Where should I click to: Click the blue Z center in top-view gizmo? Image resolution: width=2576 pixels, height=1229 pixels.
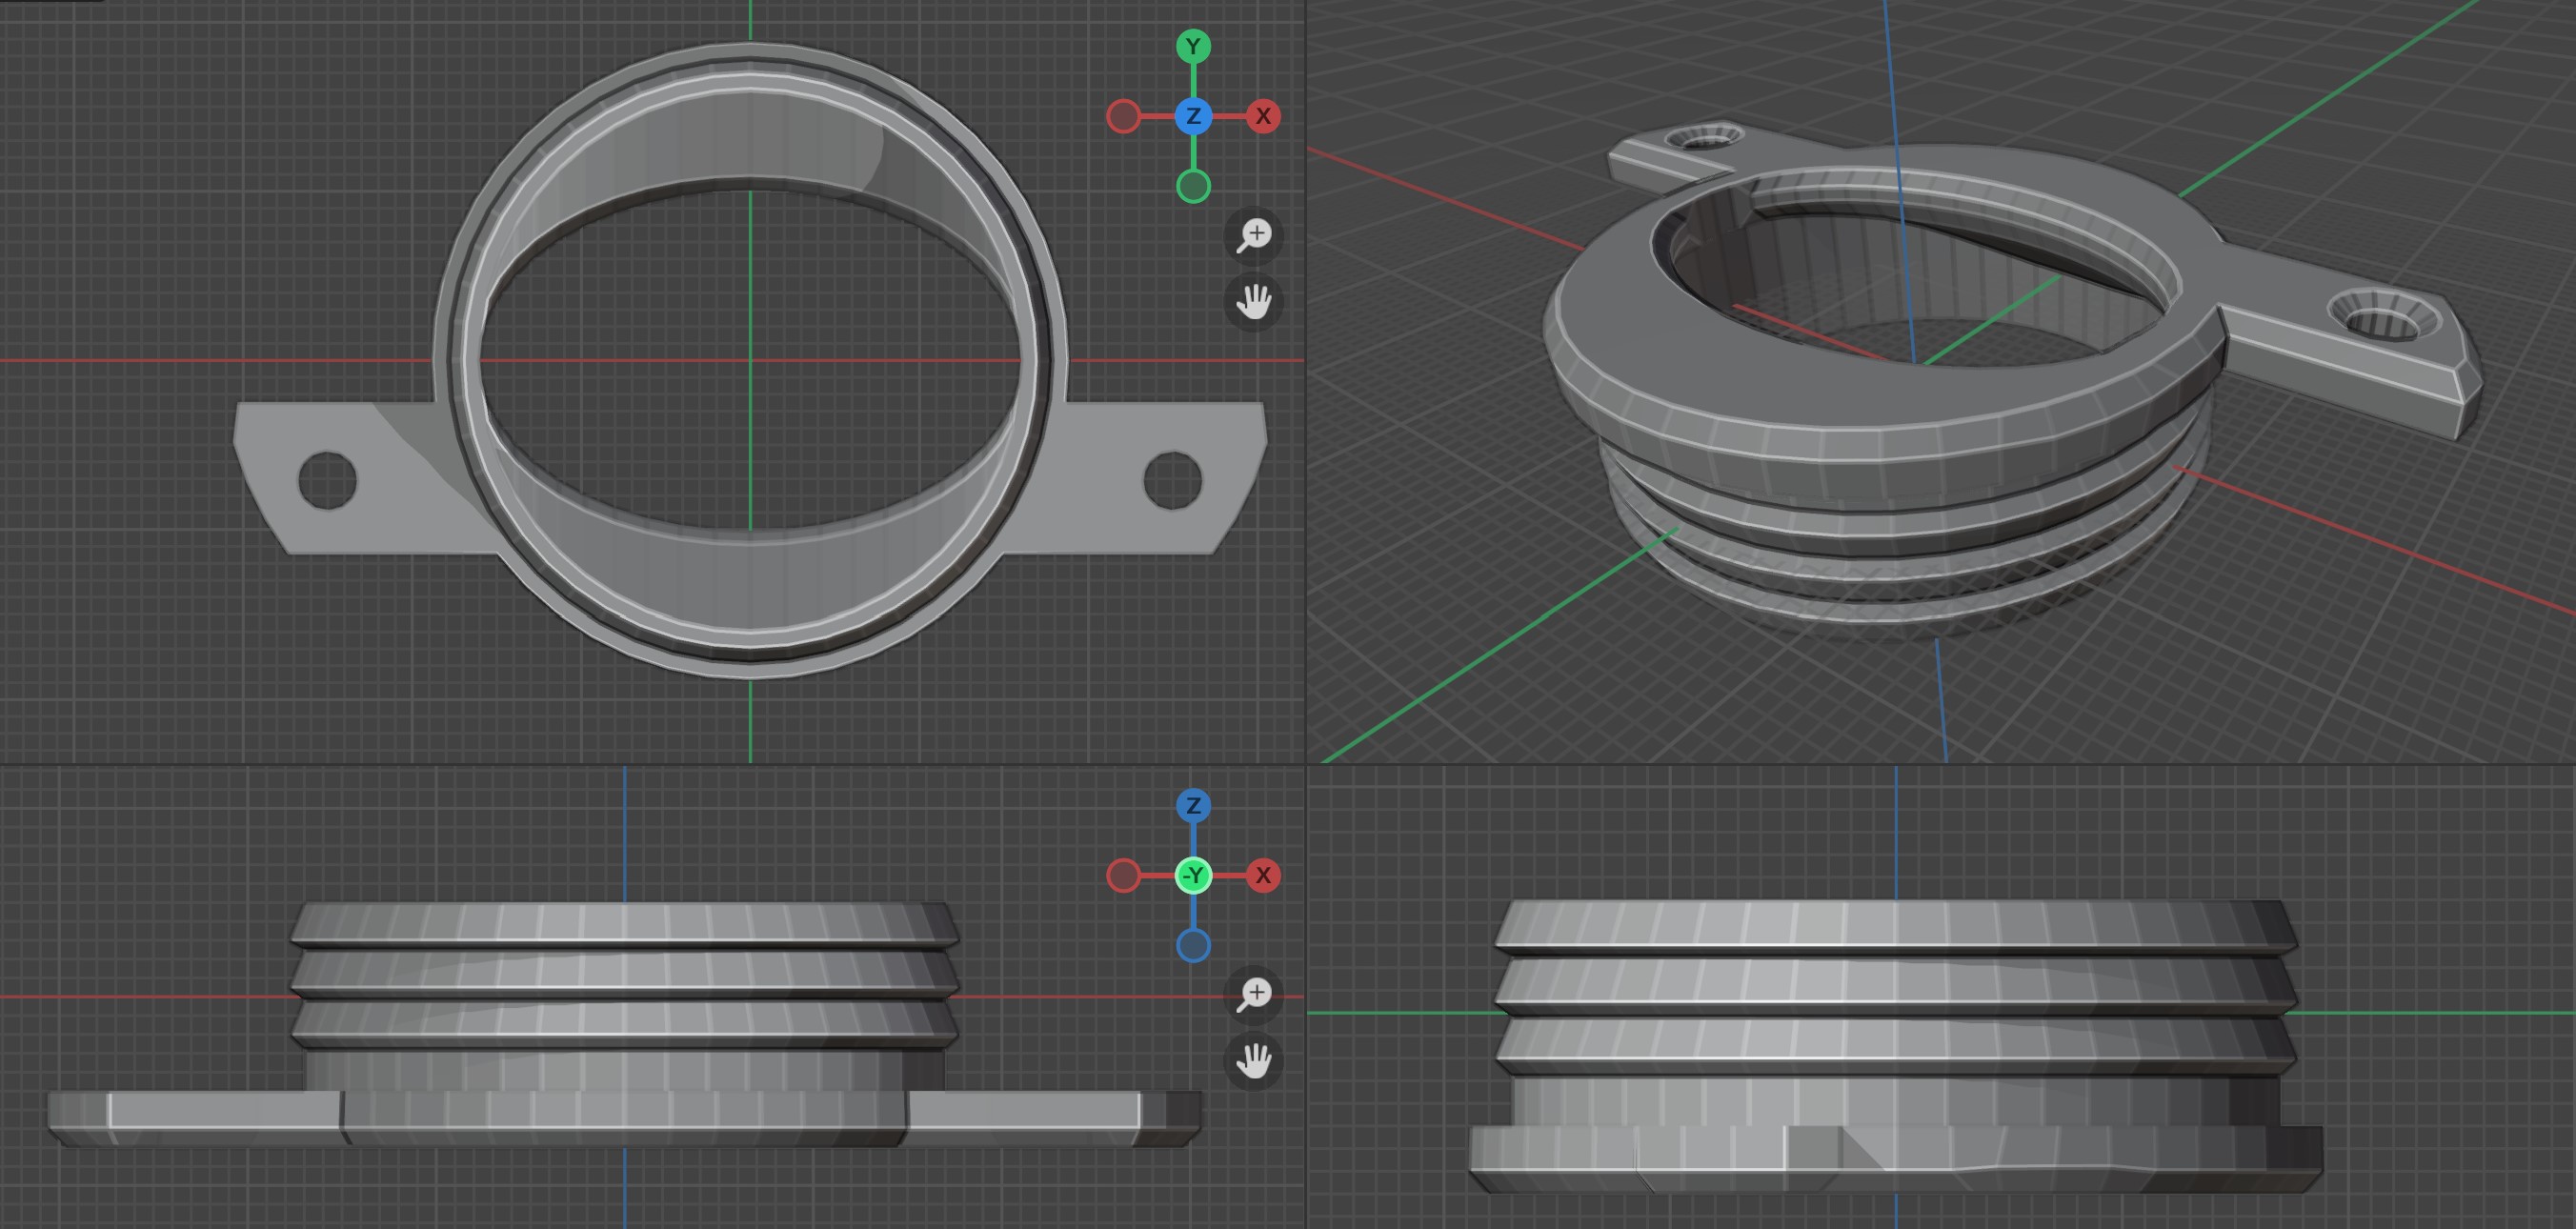pyautogui.click(x=1193, y=116)
